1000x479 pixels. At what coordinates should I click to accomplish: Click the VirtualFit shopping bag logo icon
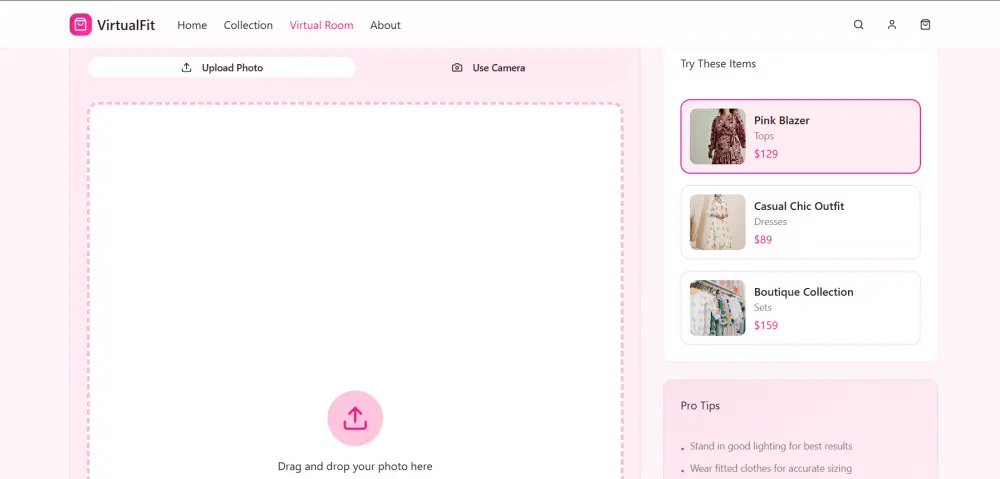point(80,25)
